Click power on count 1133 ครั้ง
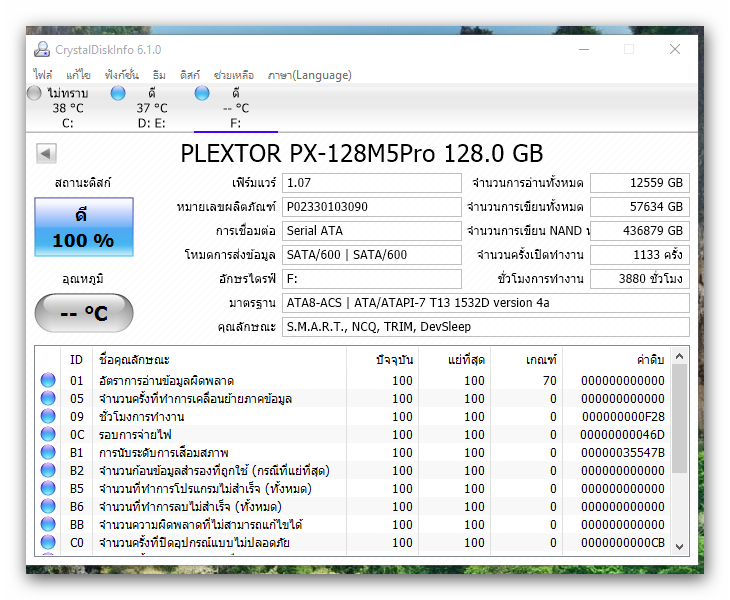The width and height of the screenshot is (730, 600). coord(640,255)
